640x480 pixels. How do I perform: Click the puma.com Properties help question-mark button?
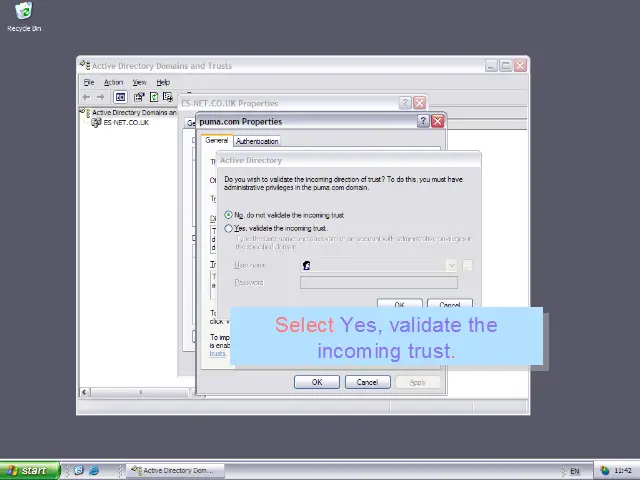click(x=423, y=121)
